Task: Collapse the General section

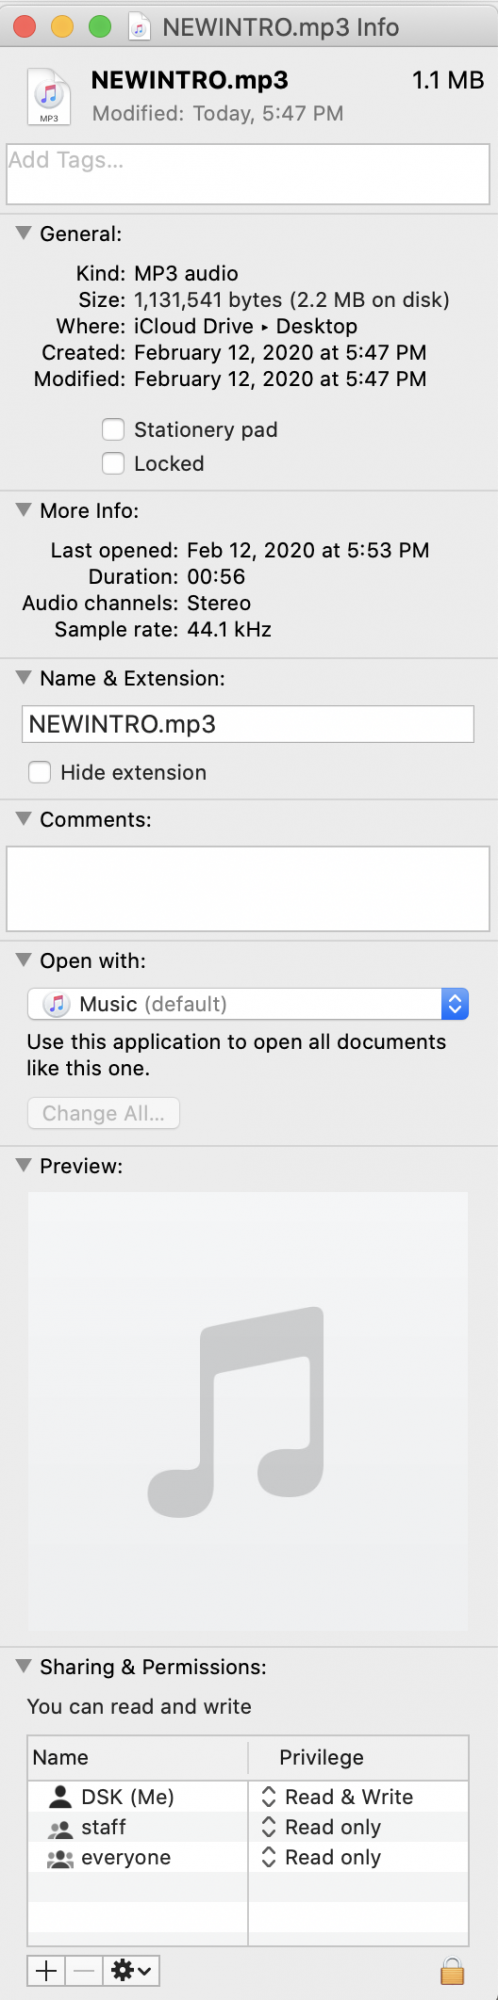Action: coord(24,233)
